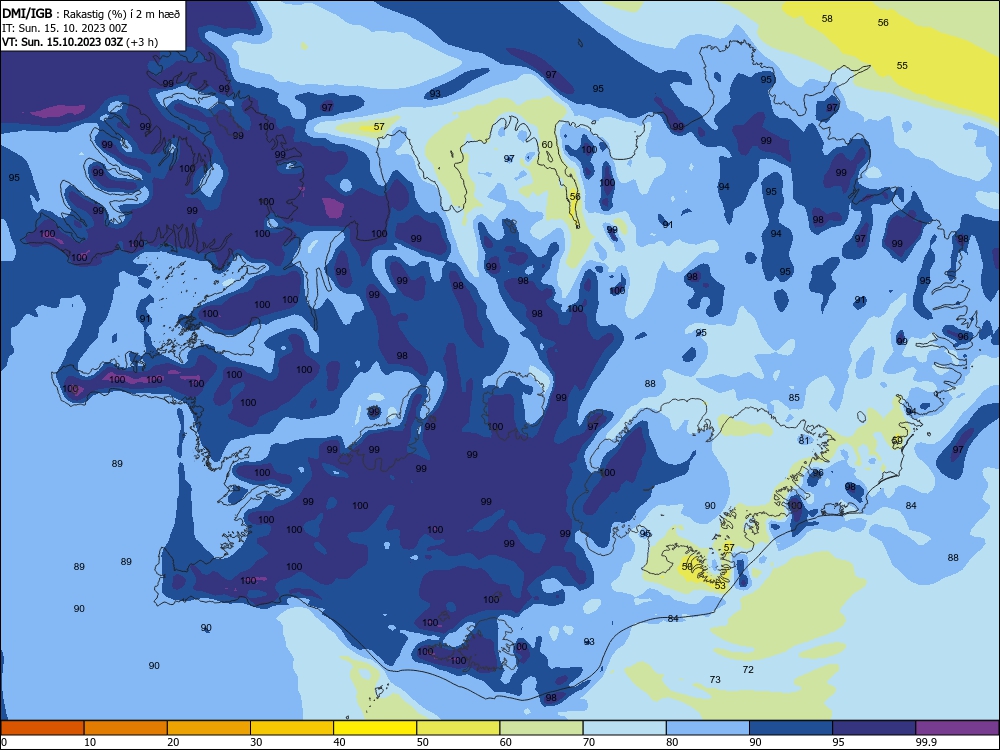Click the purple 99.9+ legend swatch
Image resolution: width=1000 pixels, height=750 pixels.
point(957,728)
